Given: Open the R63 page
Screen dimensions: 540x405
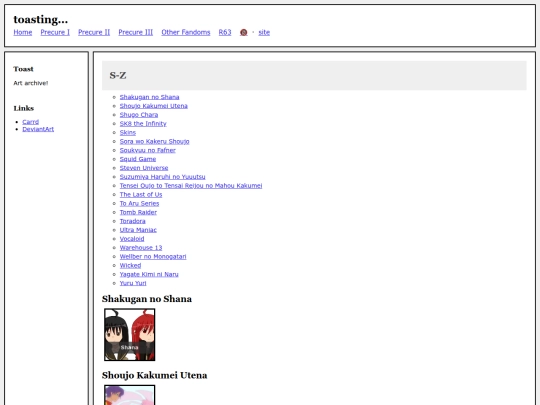Looking at the screenshot, I should [225, 32].
